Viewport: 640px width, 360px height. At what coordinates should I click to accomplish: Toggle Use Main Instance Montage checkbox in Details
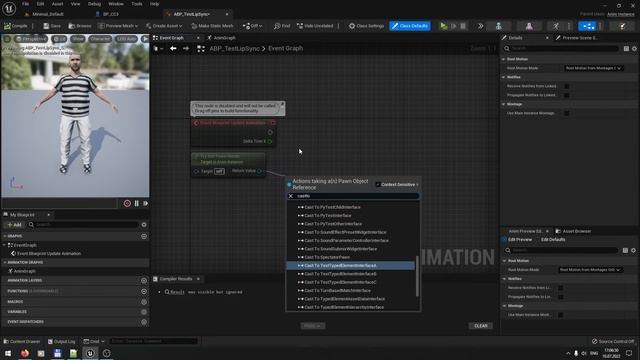tap(567, 113)
